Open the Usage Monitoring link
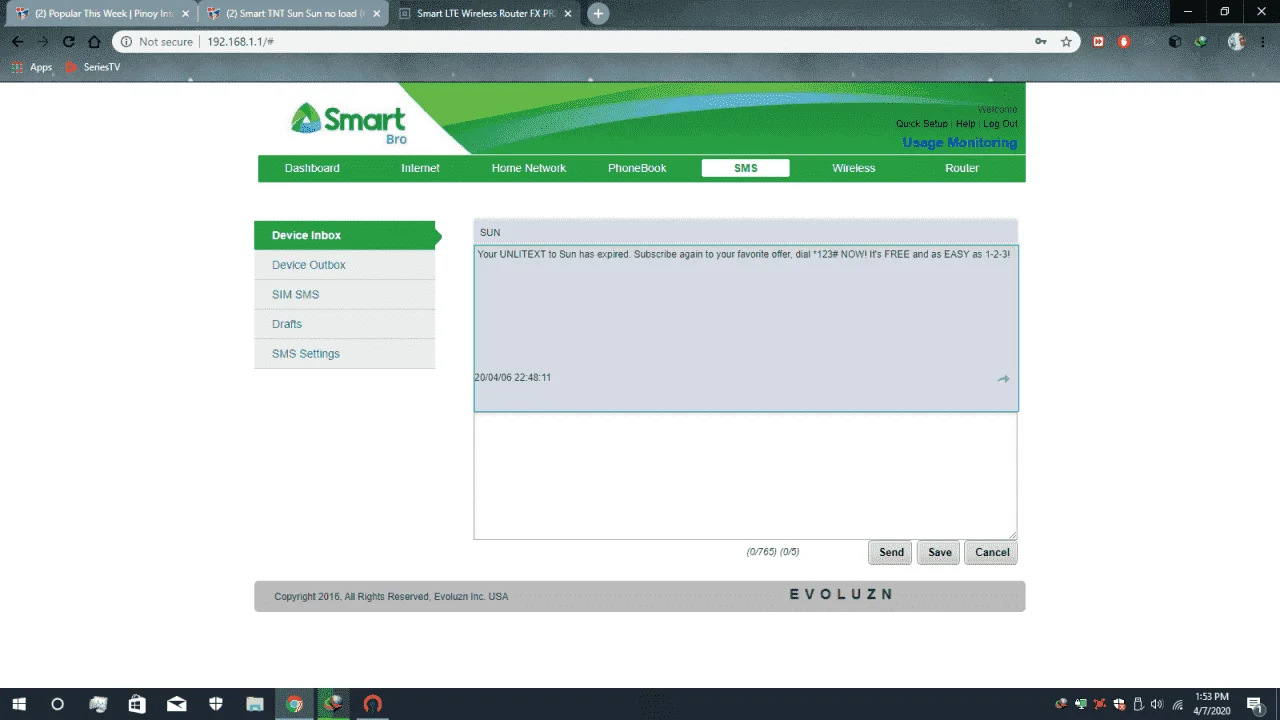The width and height of the screenshot is (1280, 720). 960,142
